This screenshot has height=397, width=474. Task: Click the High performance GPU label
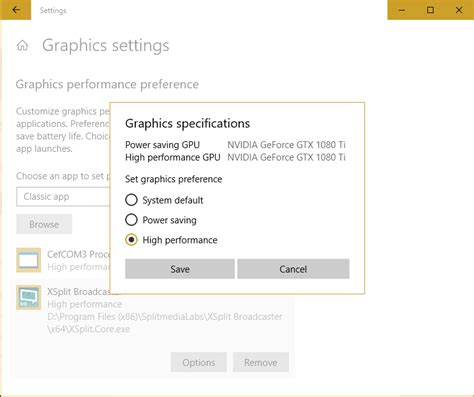[173, 157]
